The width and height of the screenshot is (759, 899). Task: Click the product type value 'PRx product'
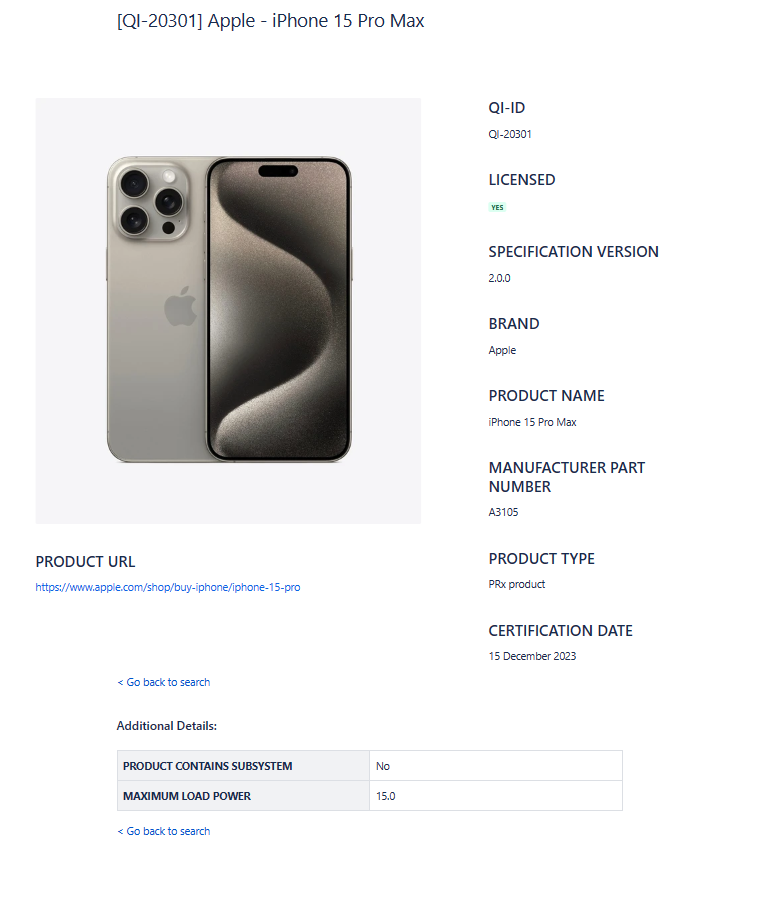coord(516,584)
